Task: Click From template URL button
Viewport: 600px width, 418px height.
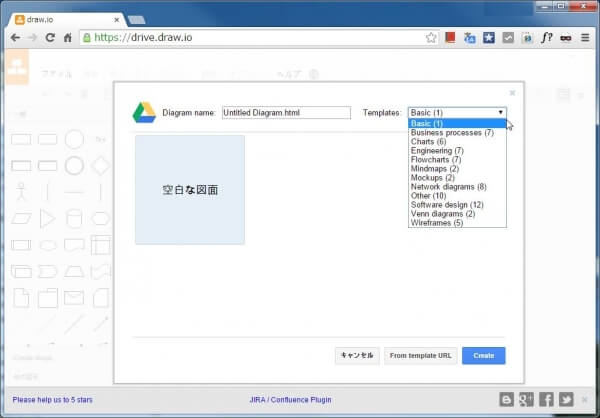Action: 420,355
